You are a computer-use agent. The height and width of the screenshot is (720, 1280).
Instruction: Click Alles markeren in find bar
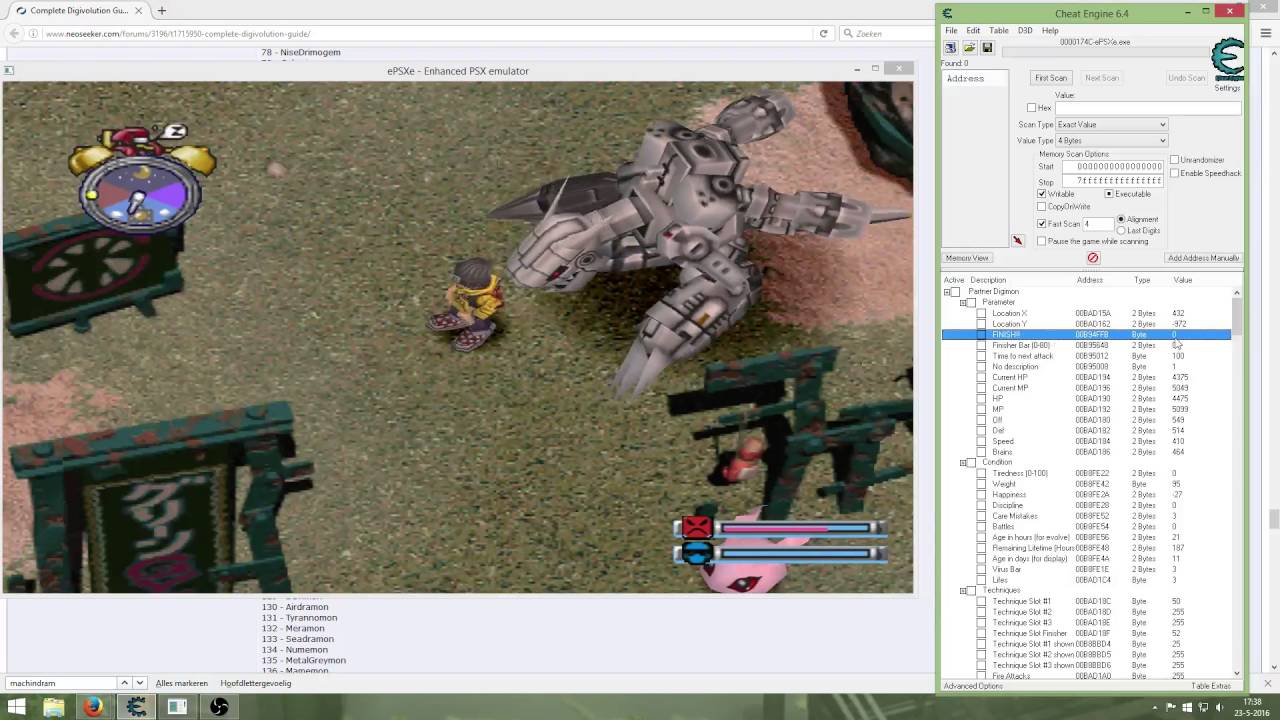tap(182, 683)
